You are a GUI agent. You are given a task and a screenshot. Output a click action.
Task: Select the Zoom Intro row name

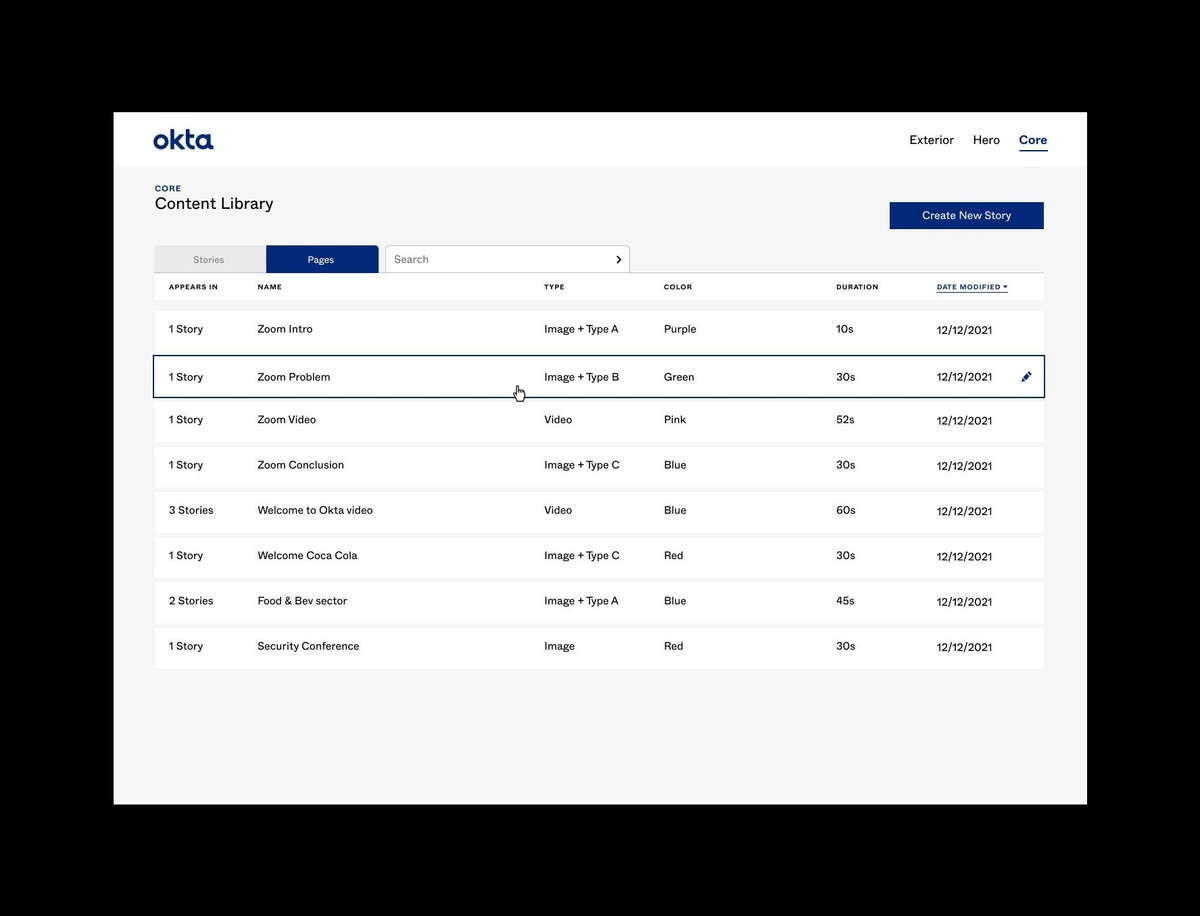click(285, 329)
